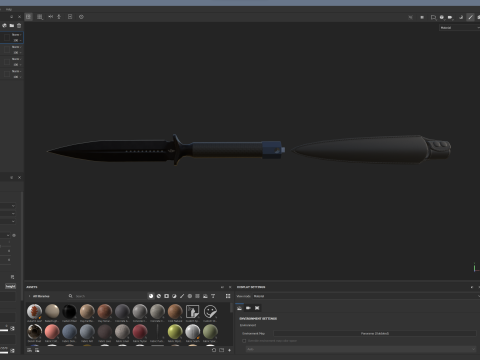The height and width of the screenshot is (360, 480).
Task: Undock the Display Settings panel icon
Action: coord(472,287)
